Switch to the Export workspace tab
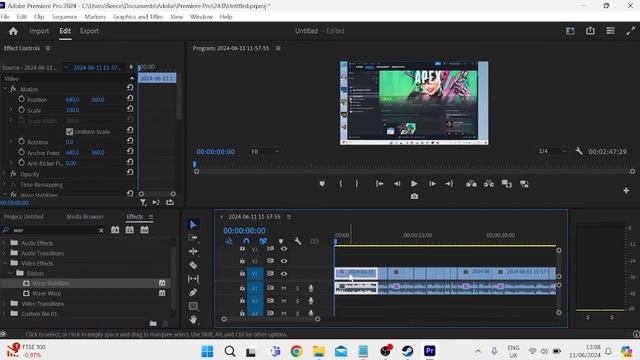Image resolution: width=640 pixels, height=360 pixels. 89,31
